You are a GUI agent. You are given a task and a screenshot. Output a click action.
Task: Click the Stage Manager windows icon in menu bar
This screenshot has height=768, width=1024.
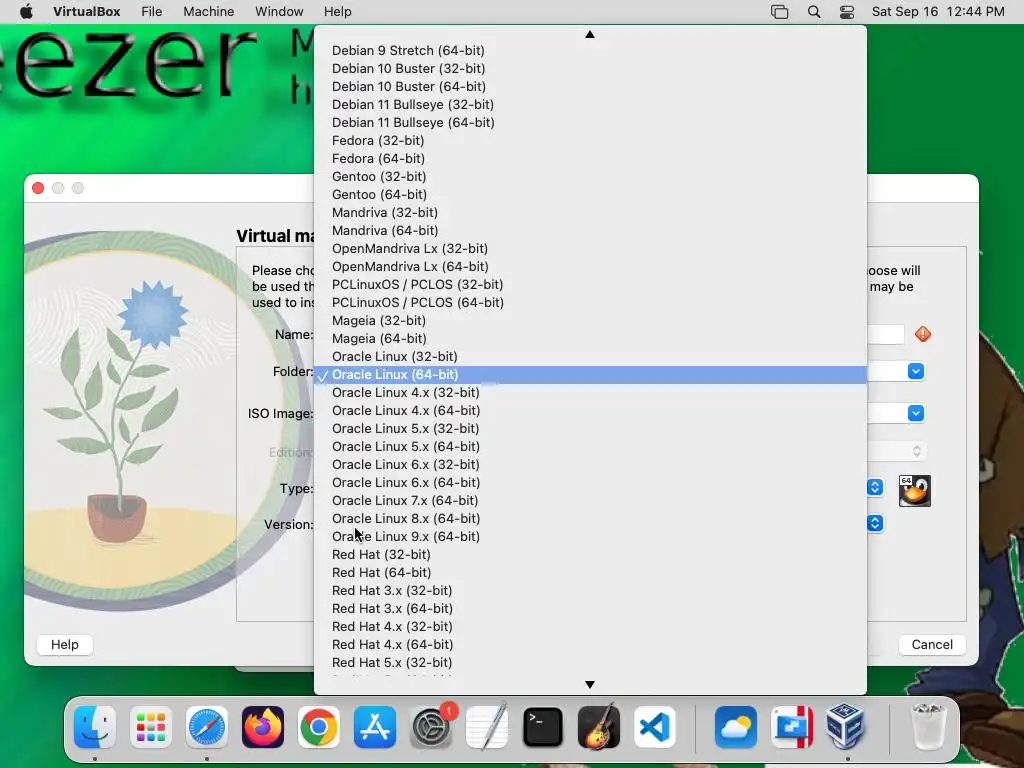(780, 12)
